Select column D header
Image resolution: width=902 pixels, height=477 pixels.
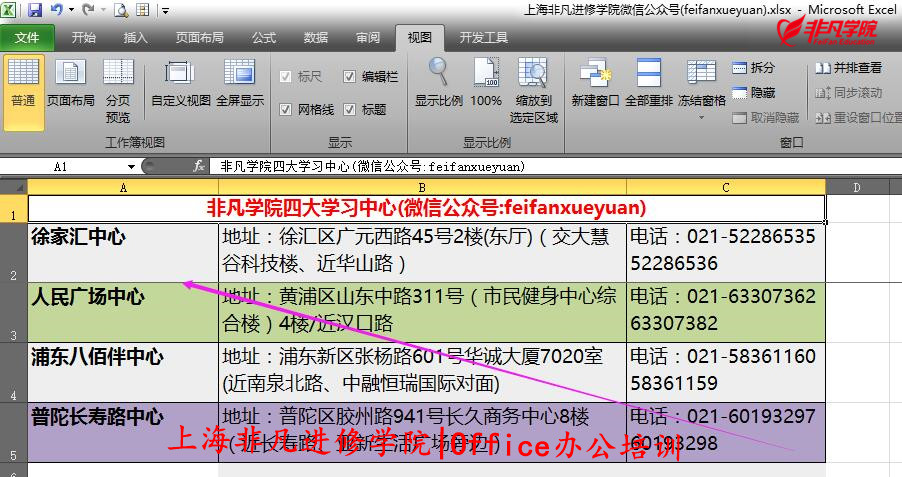coord(857,188)
